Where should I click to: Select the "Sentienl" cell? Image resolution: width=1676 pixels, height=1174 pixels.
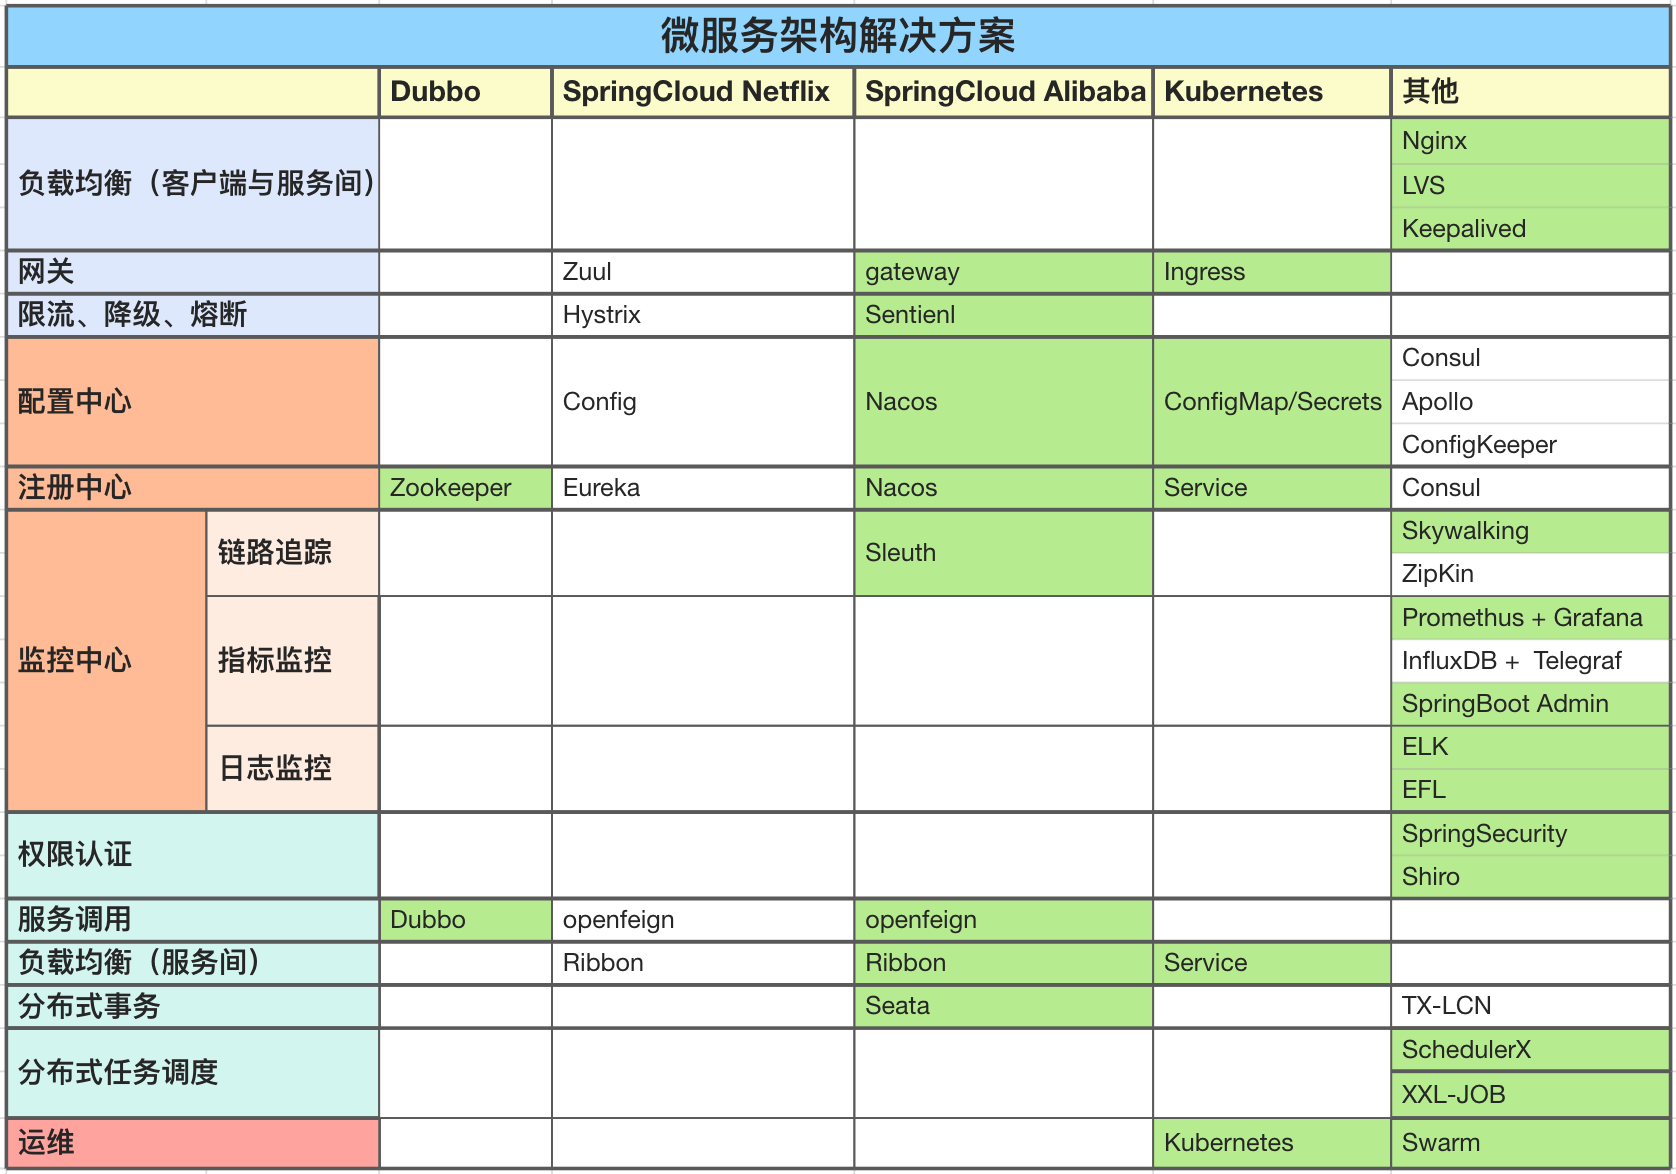(x=1004, y=315)
